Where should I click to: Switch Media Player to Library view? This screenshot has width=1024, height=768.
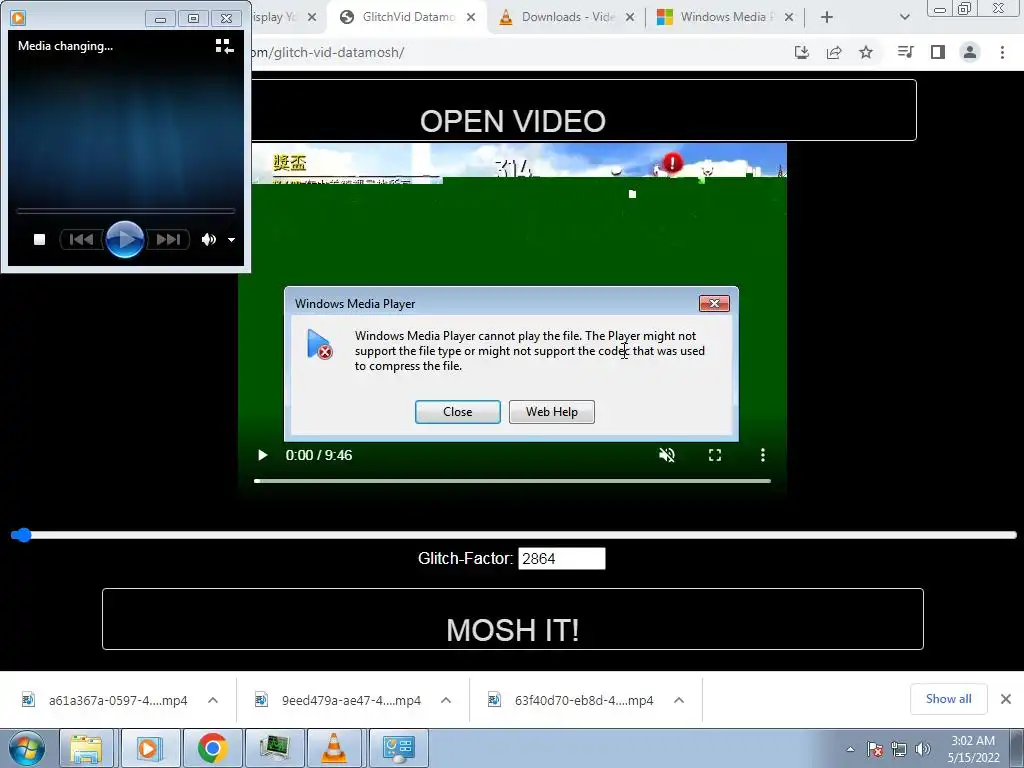224,46
